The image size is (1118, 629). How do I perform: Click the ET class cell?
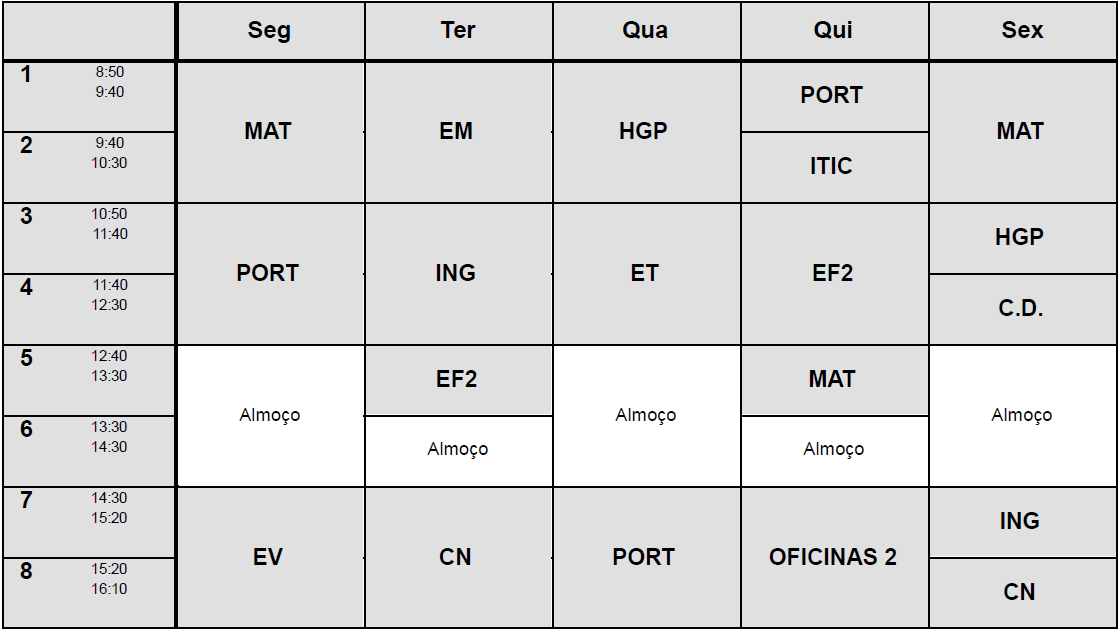pos(645,274)
